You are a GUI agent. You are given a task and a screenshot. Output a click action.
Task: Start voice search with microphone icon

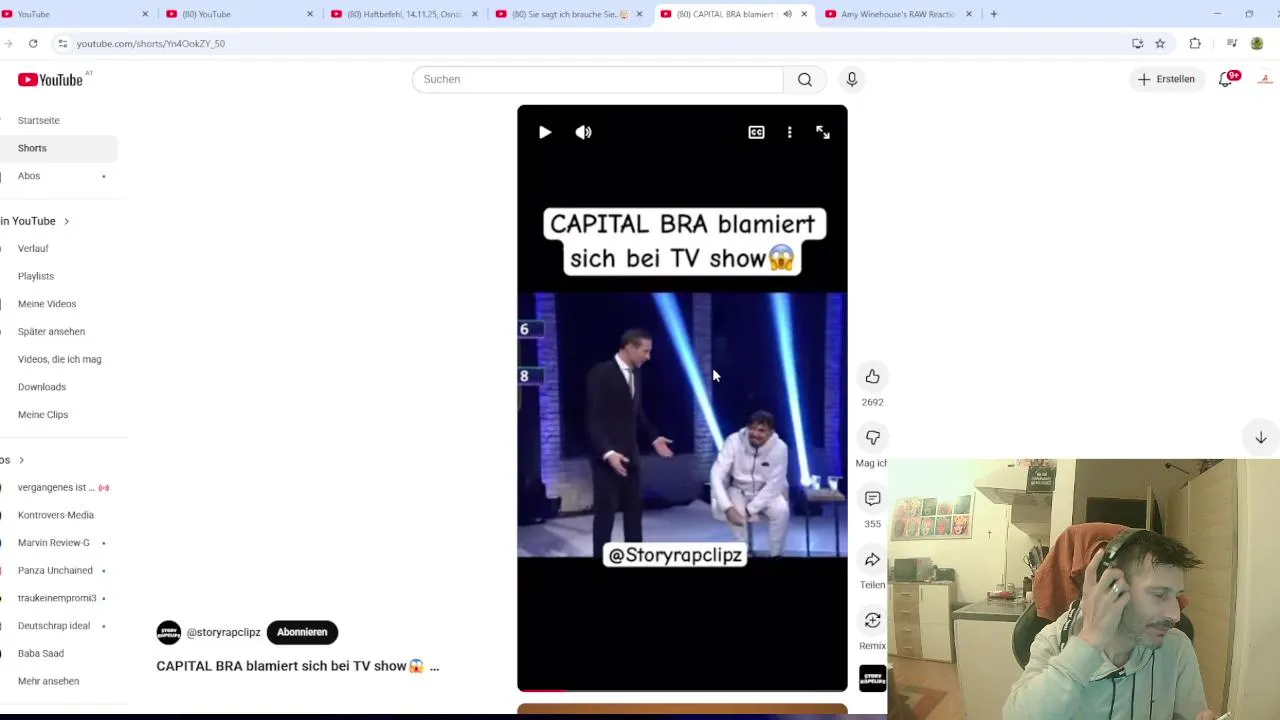click(x=852, y=79)
